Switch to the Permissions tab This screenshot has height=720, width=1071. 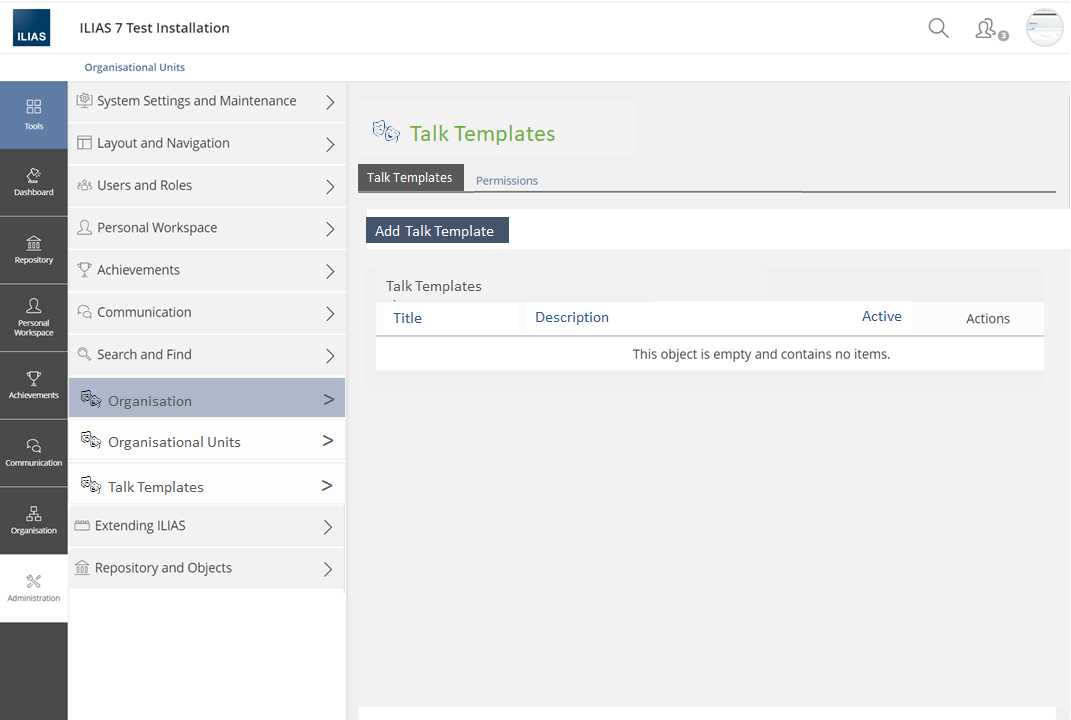(x=506, y=181)
